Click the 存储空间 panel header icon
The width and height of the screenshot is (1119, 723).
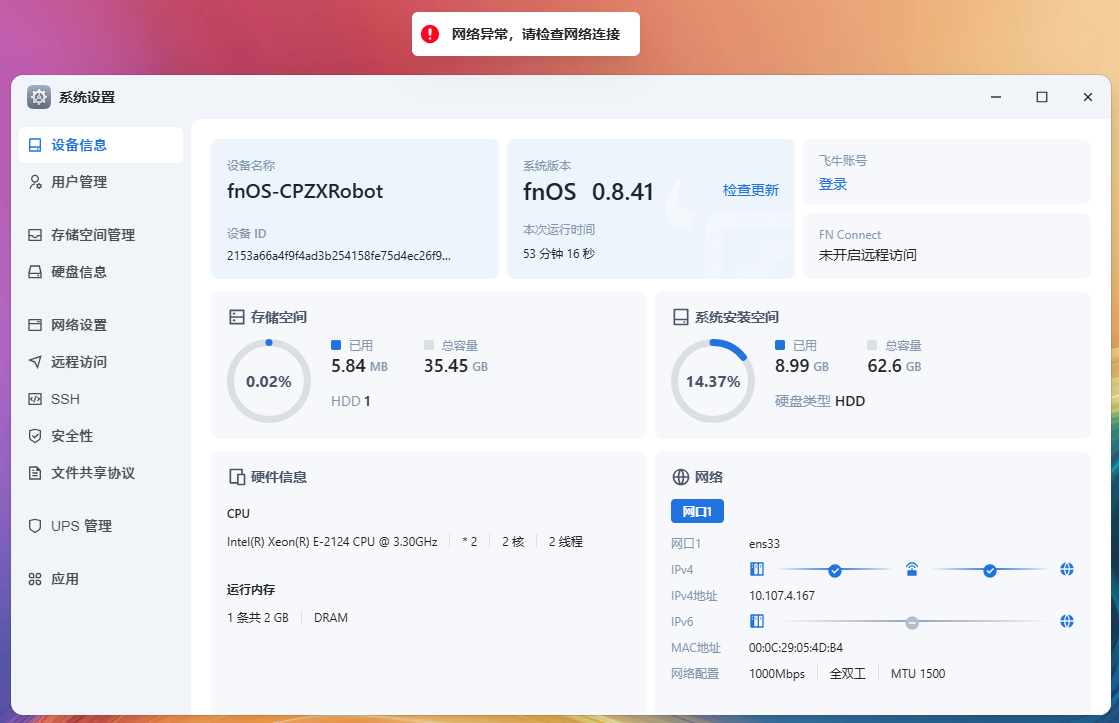click(236, 317)
